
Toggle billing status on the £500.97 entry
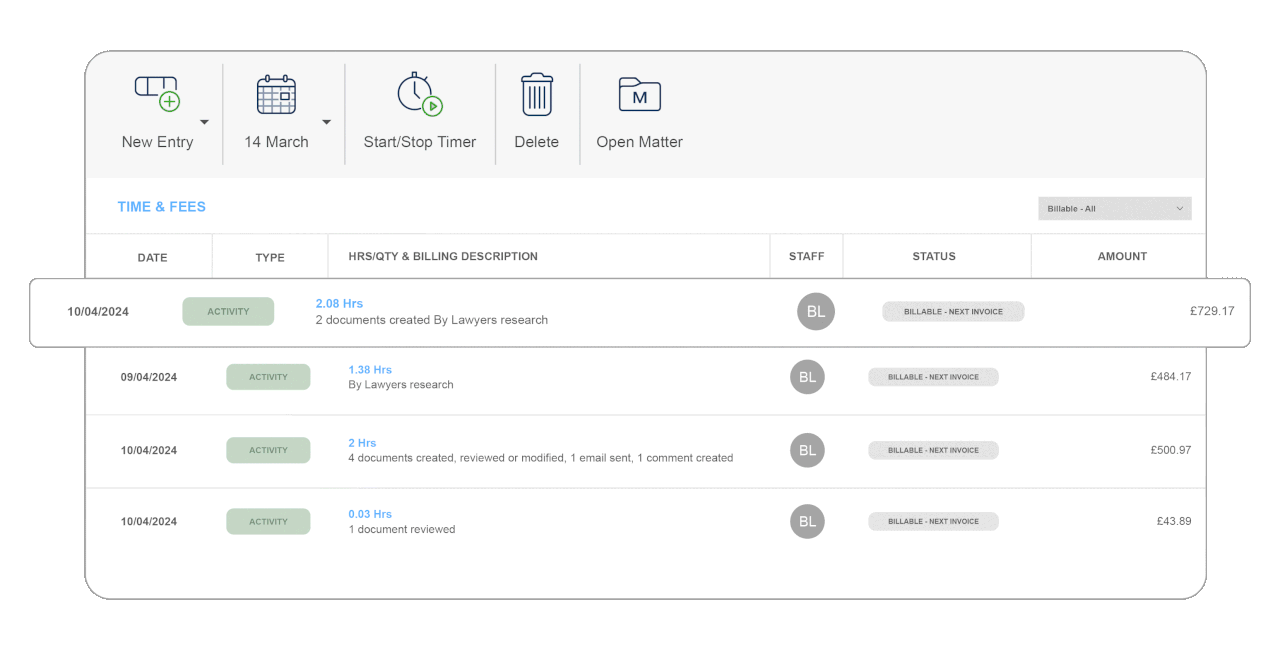pyautogui.click(x=933, y=450)
